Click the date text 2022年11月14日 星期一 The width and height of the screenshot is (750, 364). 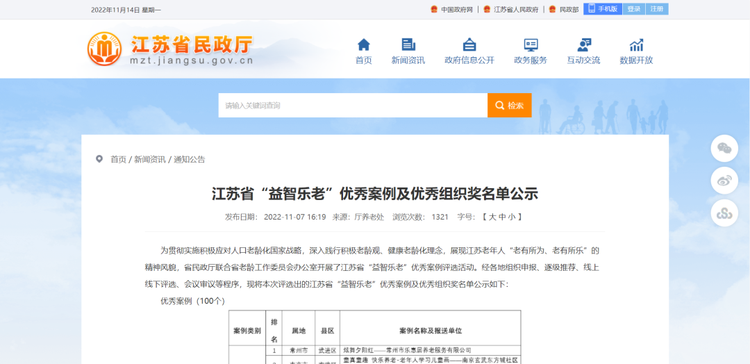click(x=126, y=10)
